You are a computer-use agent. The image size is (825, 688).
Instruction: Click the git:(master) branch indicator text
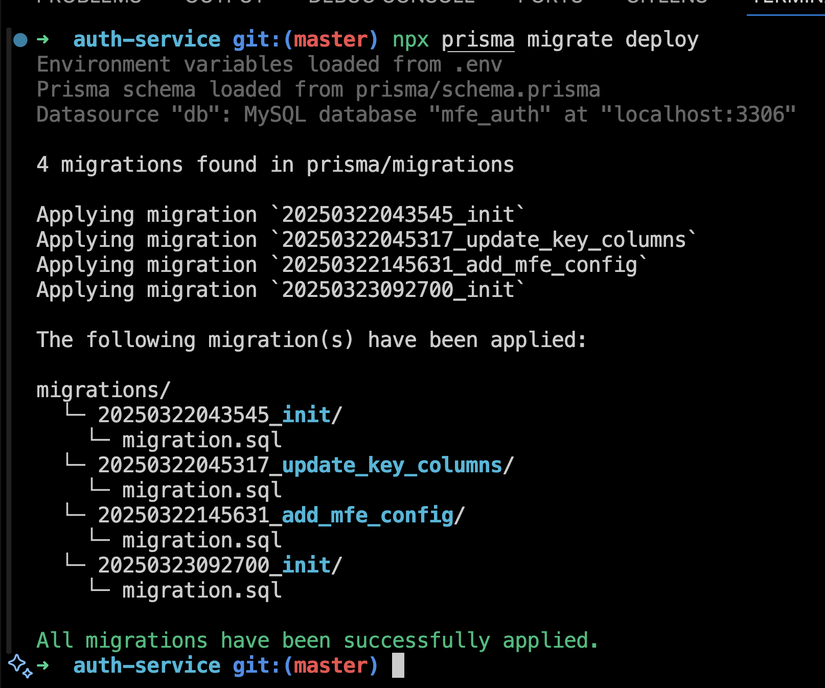303,39
